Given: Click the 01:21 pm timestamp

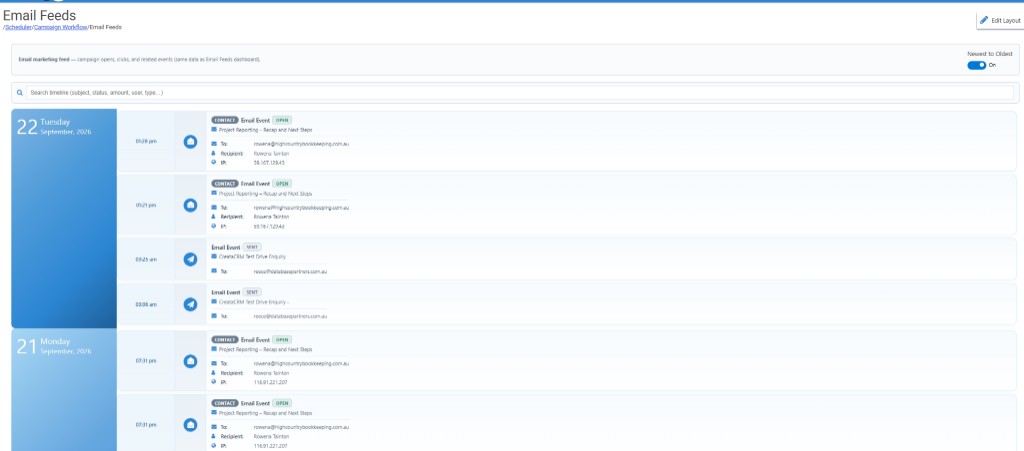Looking at the screenshot, I should pos(146,205).
